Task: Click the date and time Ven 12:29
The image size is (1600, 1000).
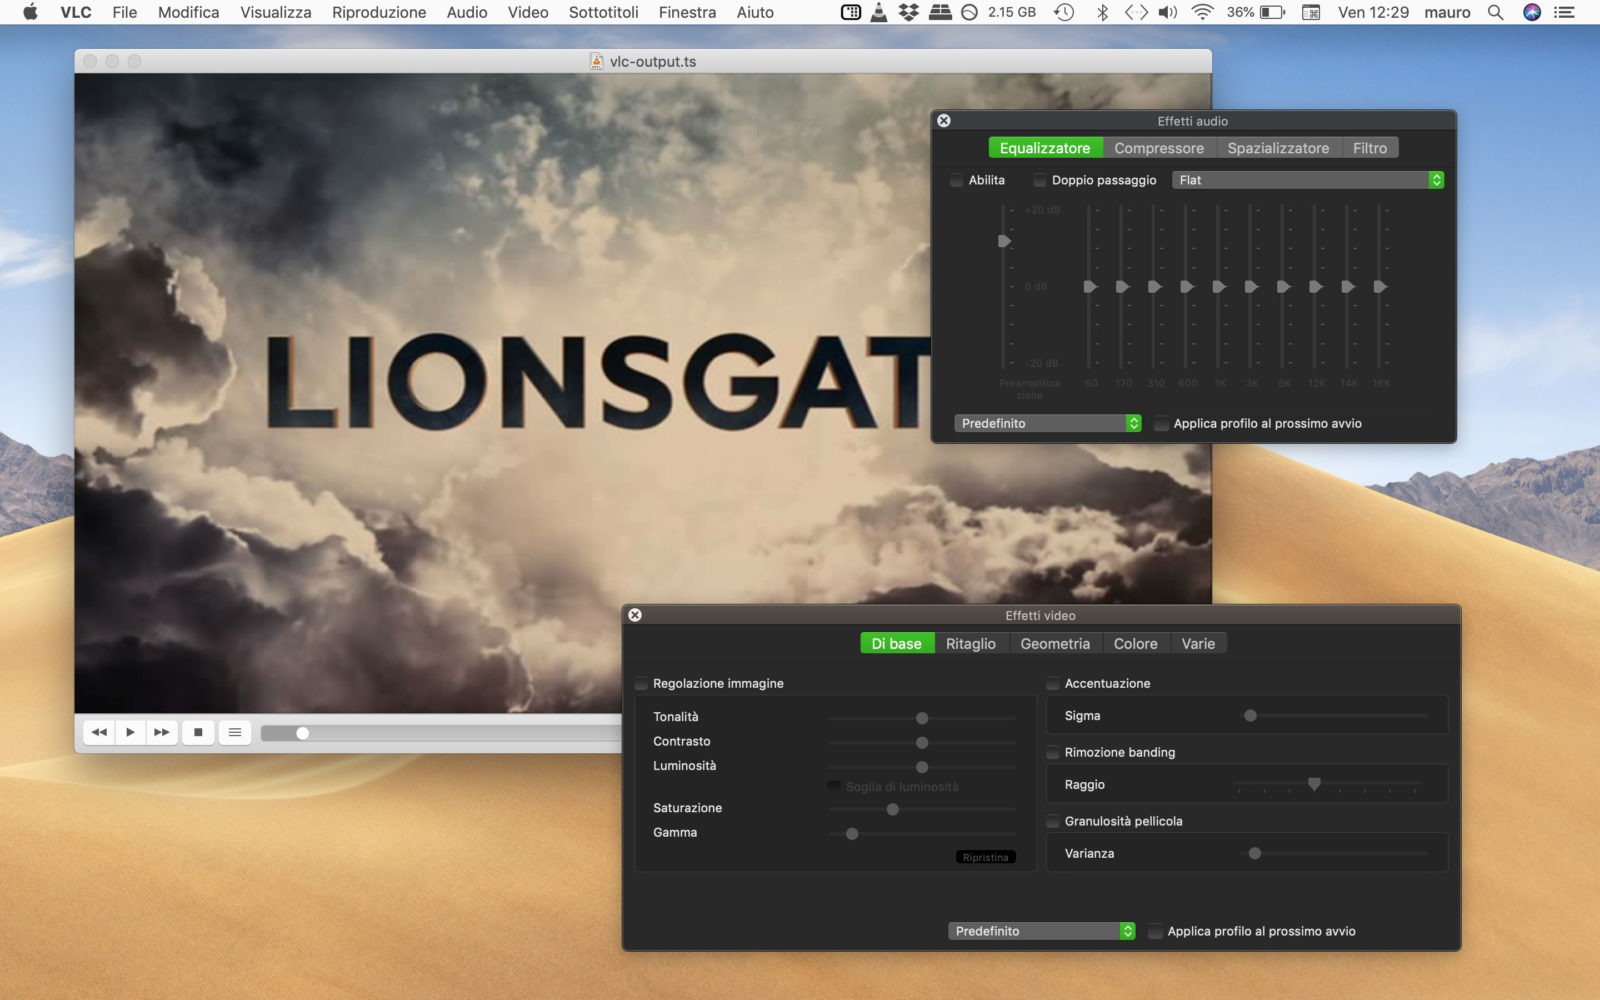Action: [x=1373, y=12]
